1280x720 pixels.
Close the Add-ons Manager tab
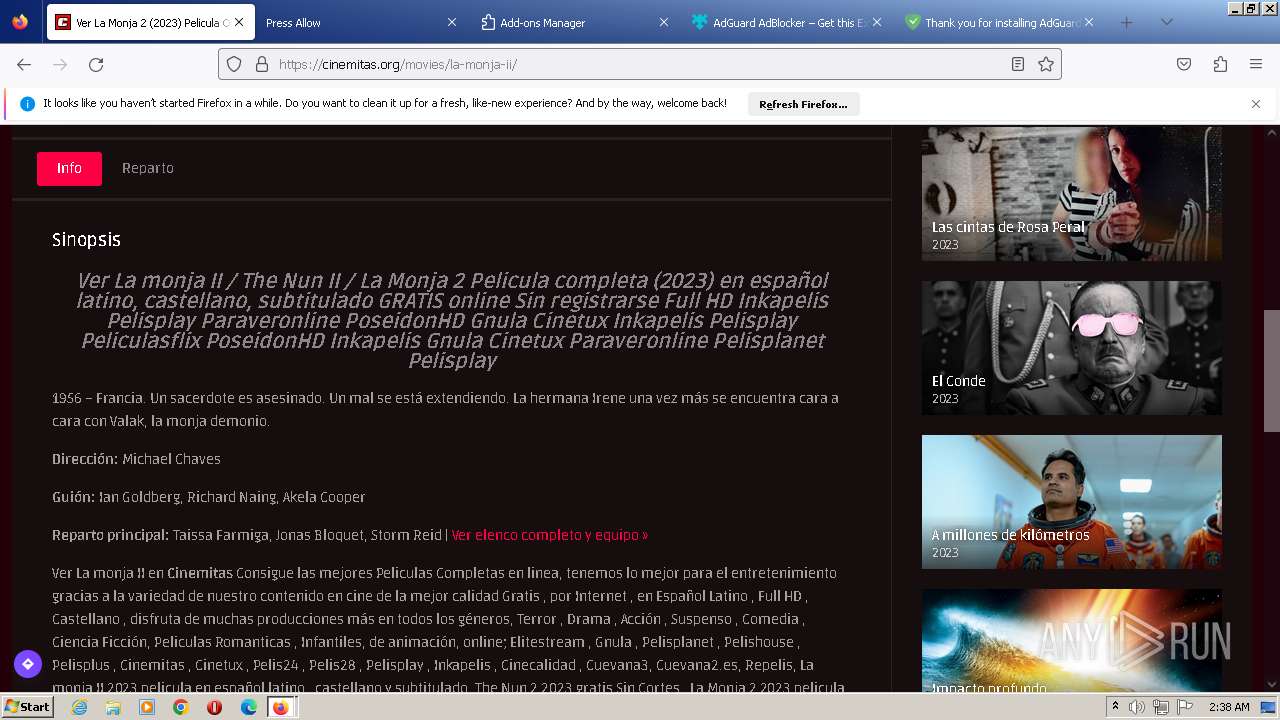[x=663, y=22]
